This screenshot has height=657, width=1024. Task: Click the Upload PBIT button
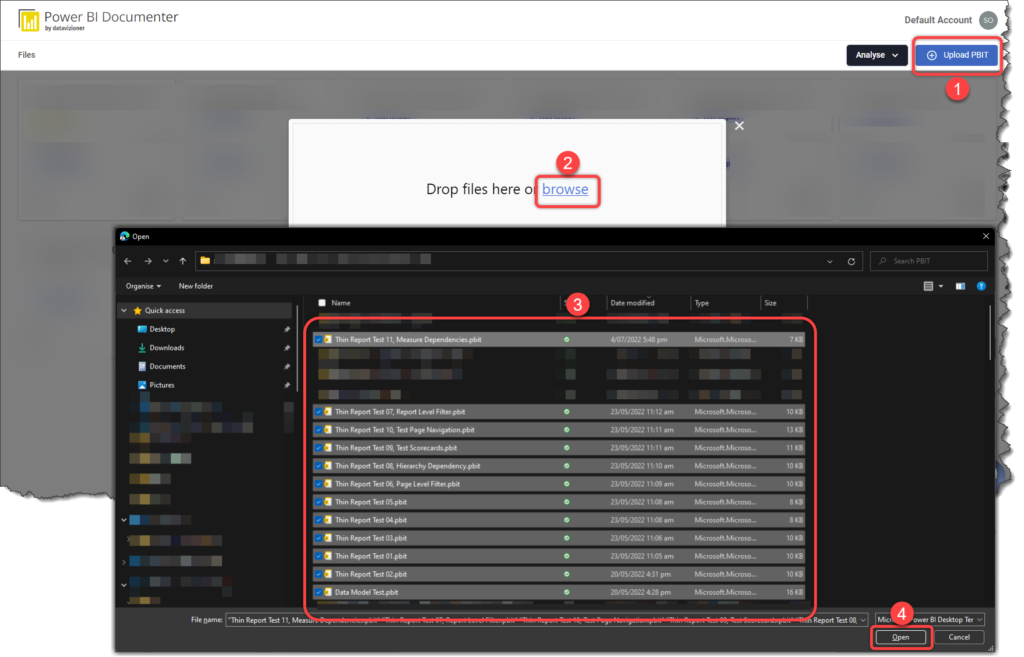(x=957, y=55)
